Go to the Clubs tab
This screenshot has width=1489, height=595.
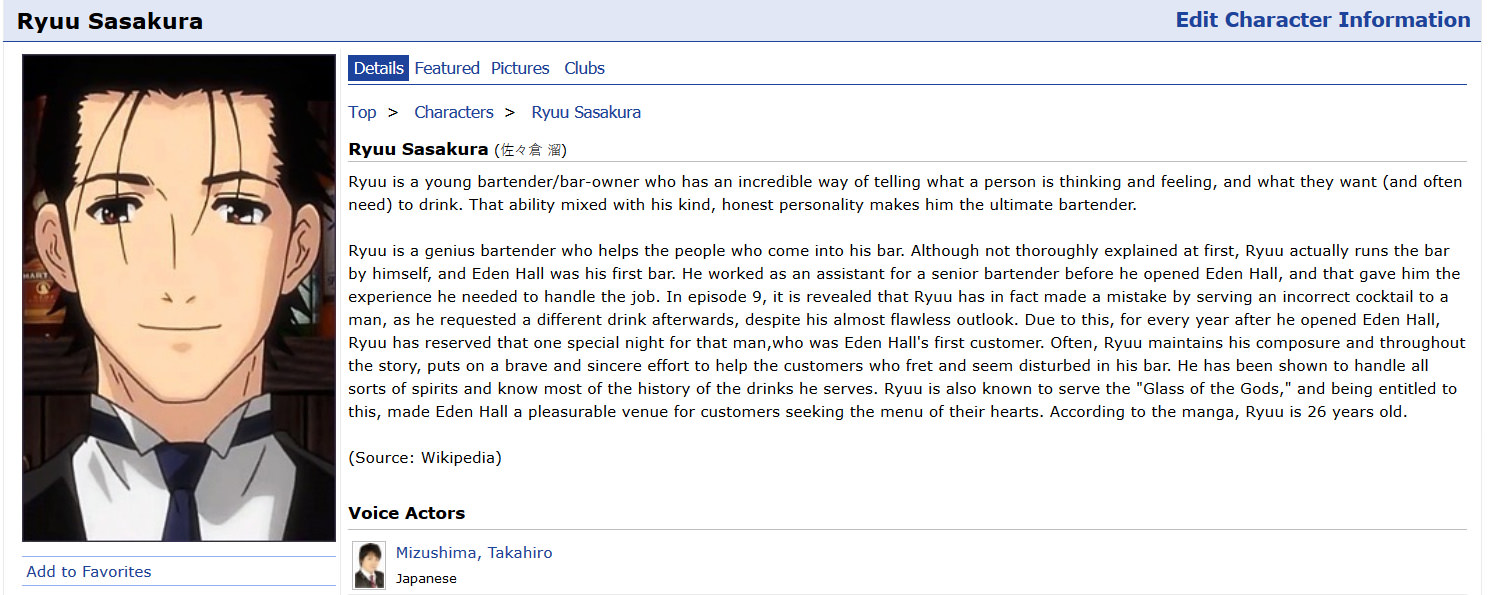pos(584,68)
